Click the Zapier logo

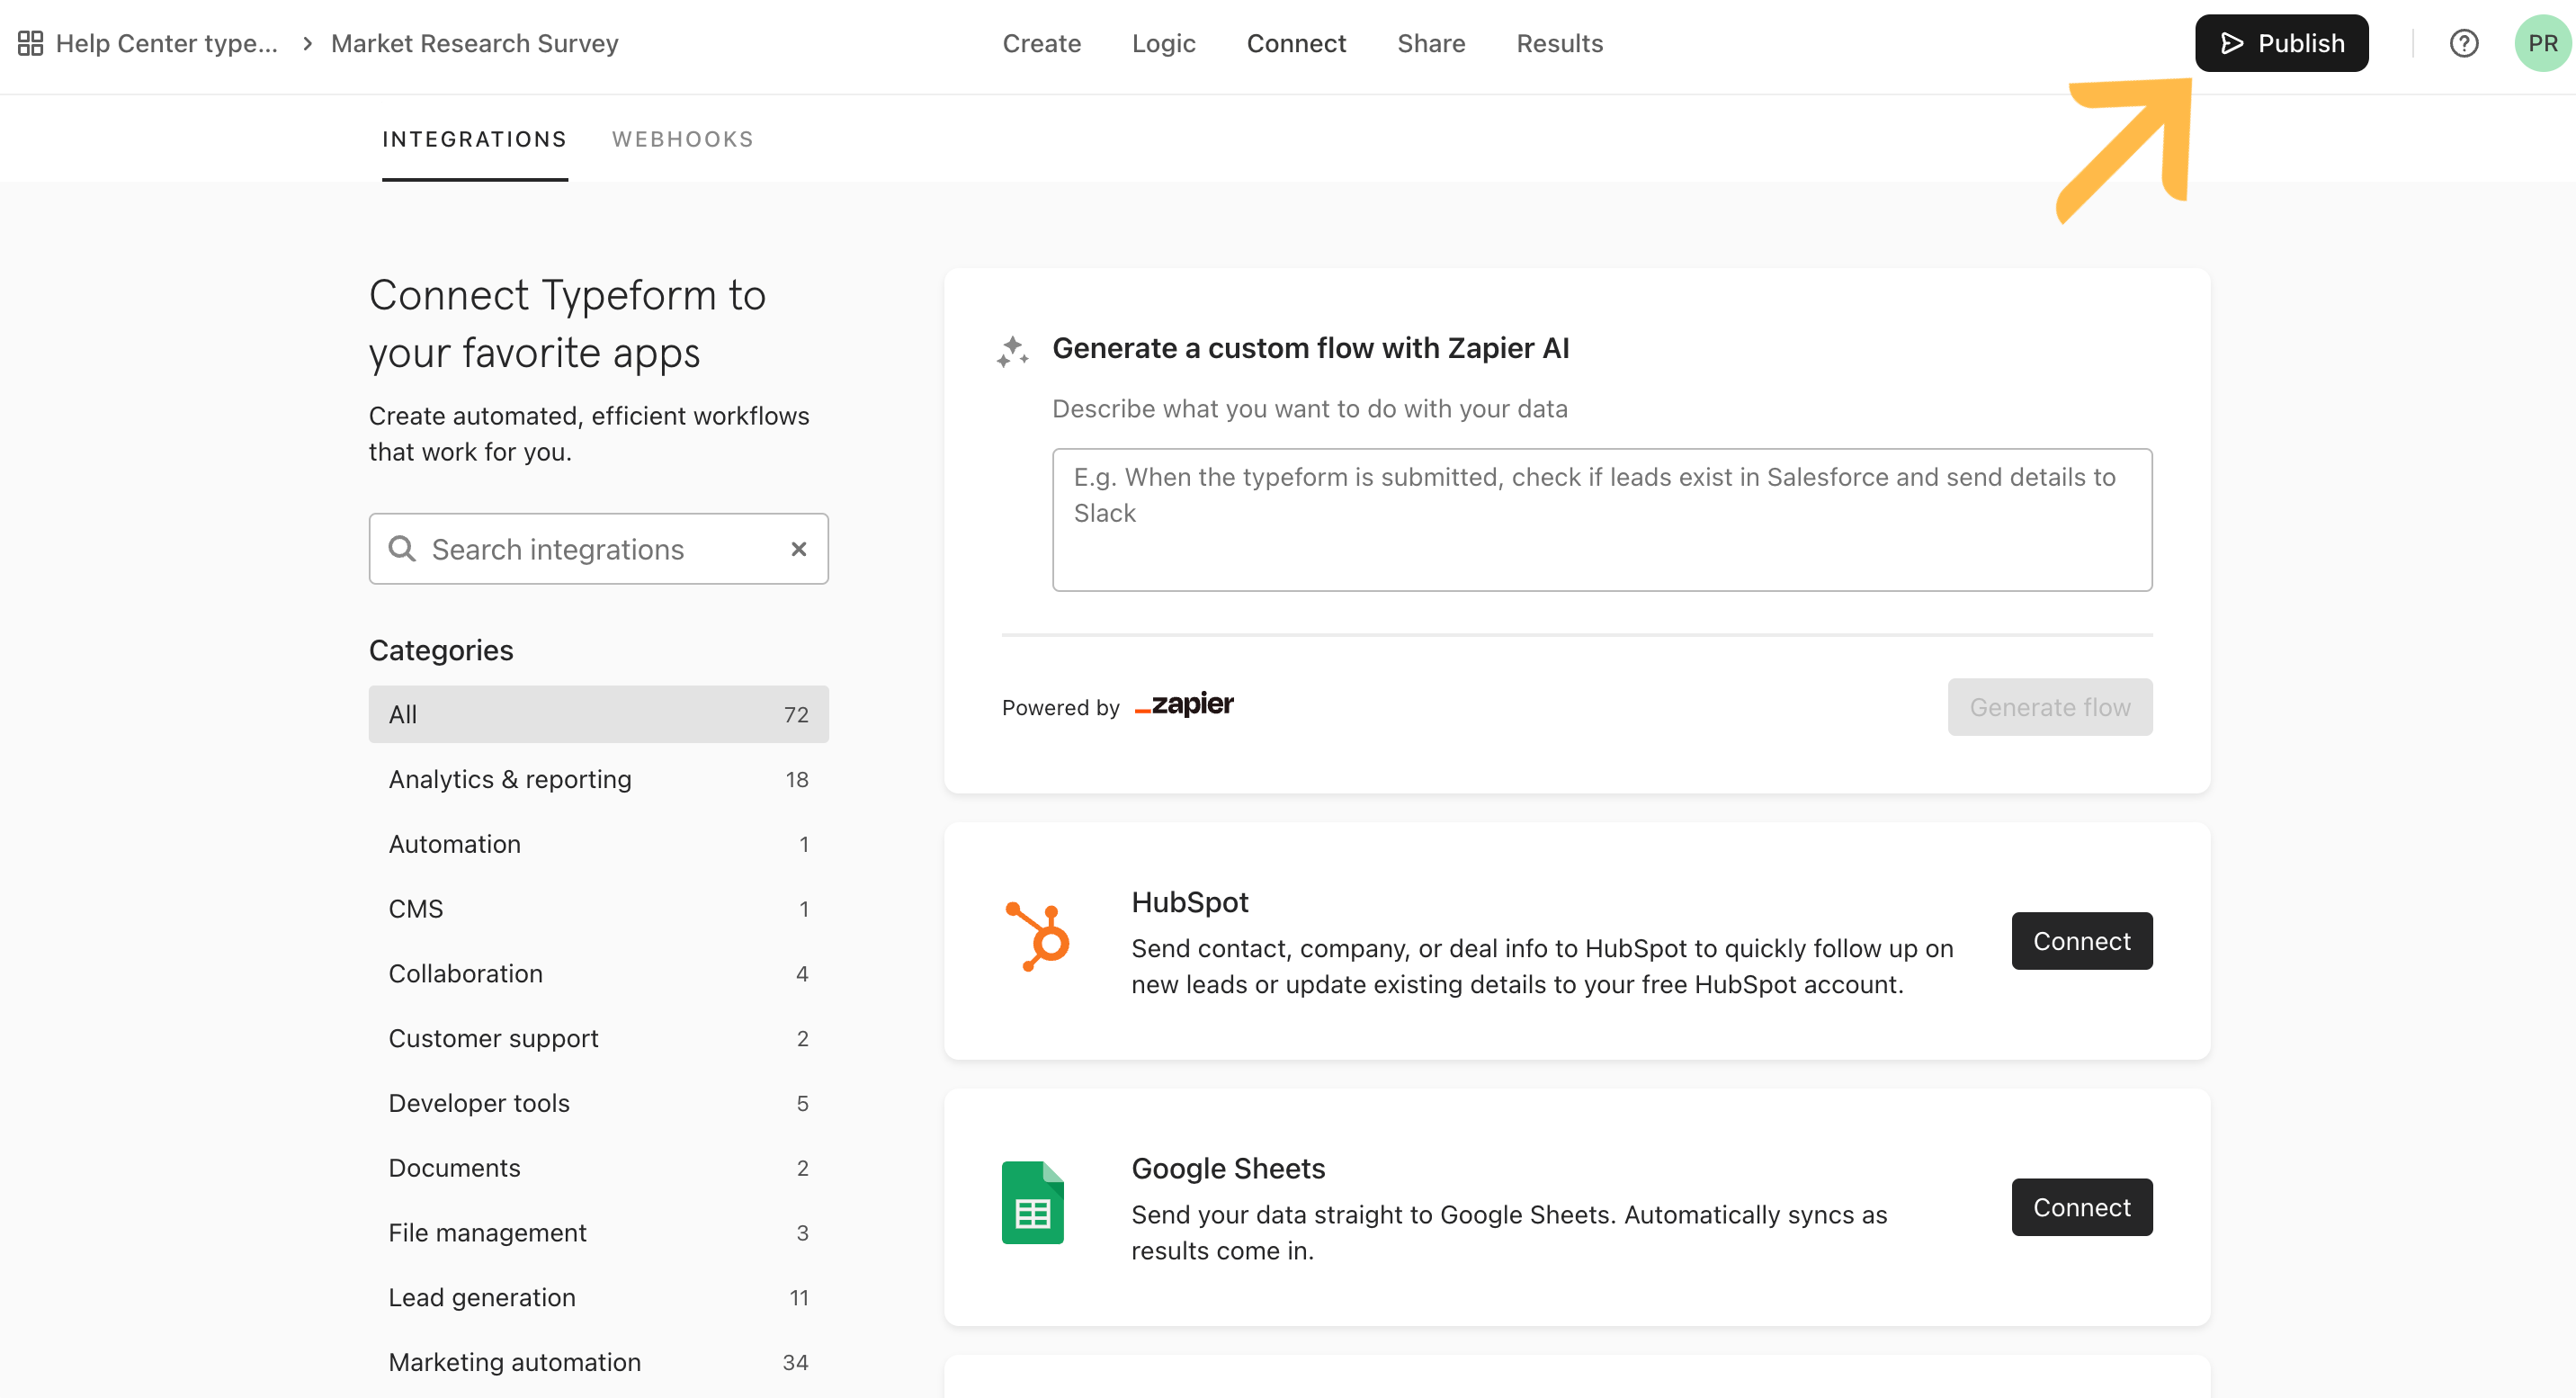point(1184,705)
